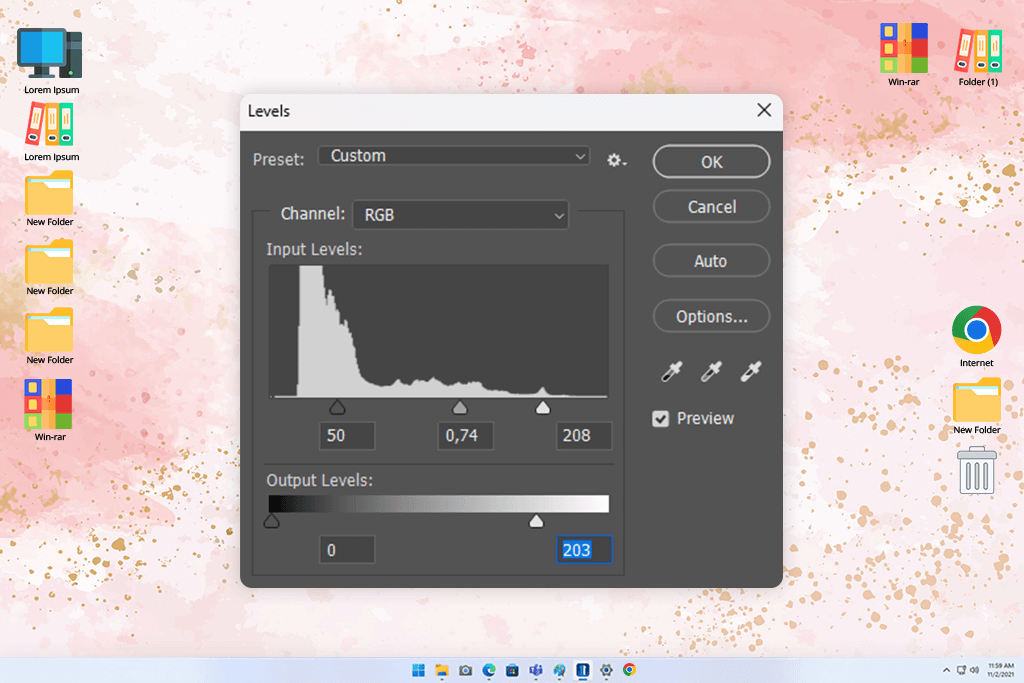Select the New Folder icon on right
This screenshot has width=1024, height=683.
[976, 406]
